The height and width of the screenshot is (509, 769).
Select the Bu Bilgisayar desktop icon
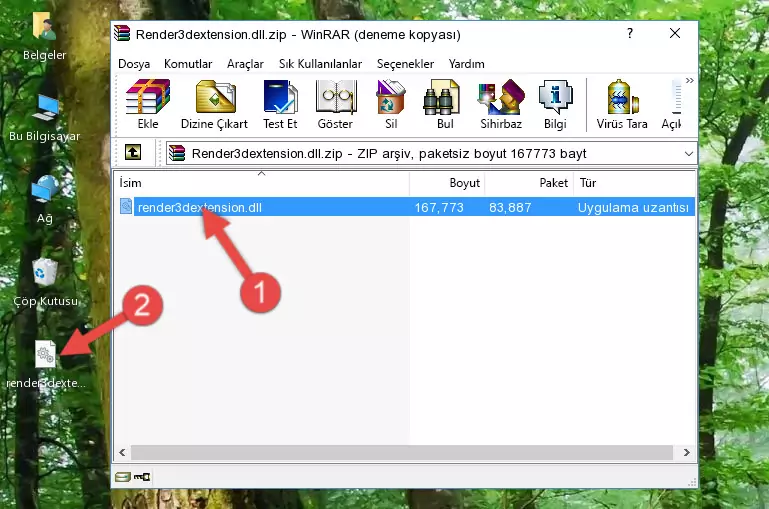[45, 118]
